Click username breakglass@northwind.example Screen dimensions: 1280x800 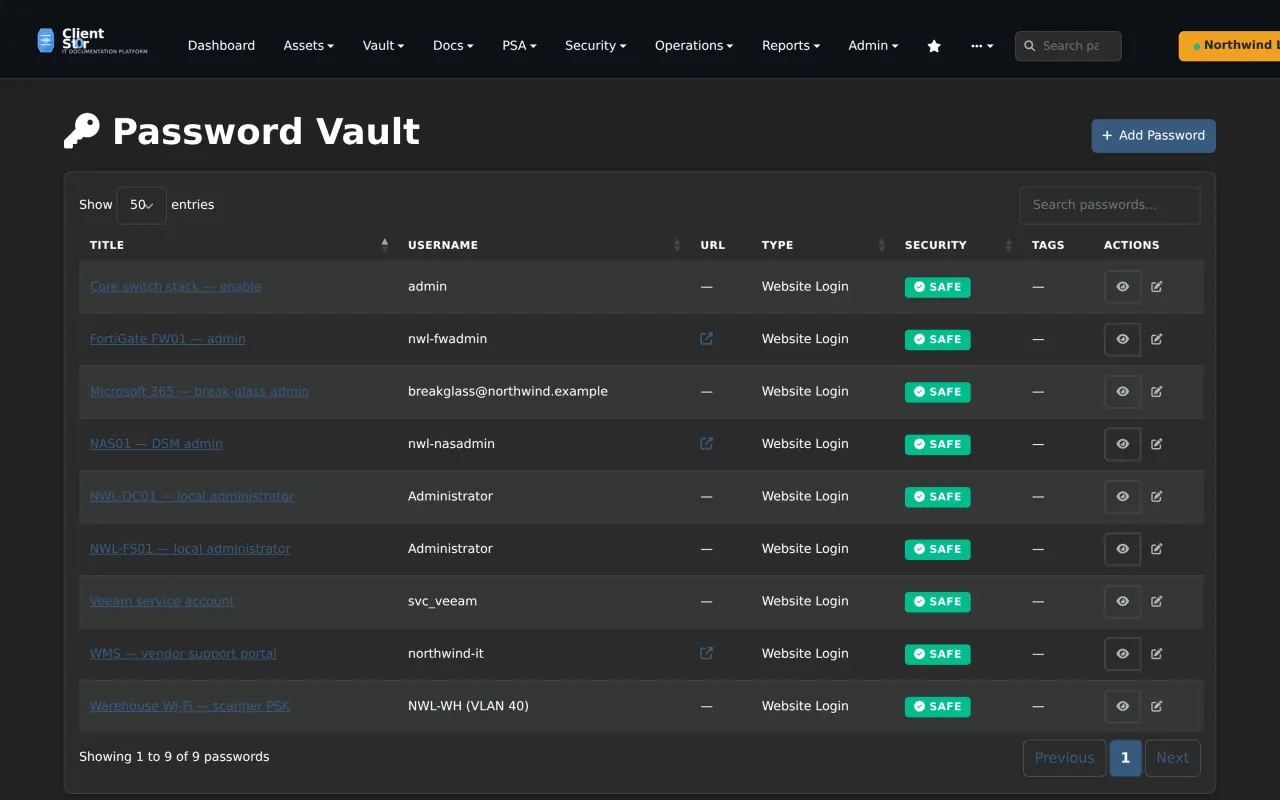(x=508, y=392)
